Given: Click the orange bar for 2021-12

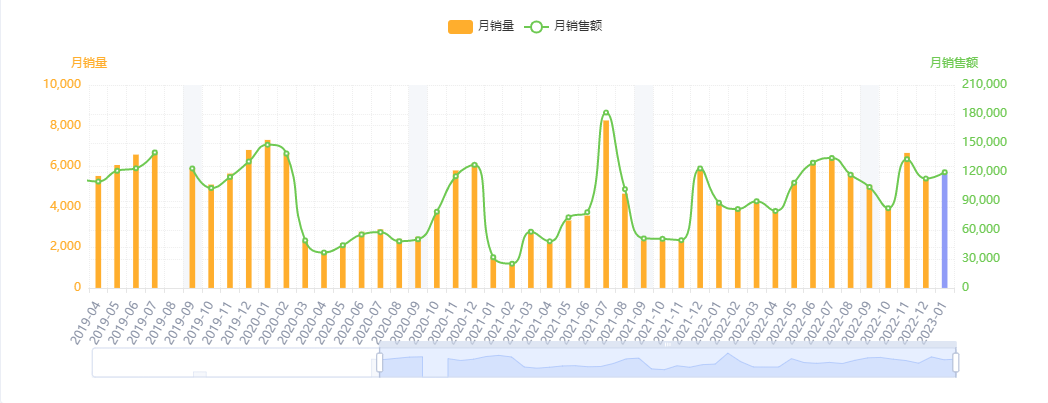Looking at the screenshot, I should (700, 229).
